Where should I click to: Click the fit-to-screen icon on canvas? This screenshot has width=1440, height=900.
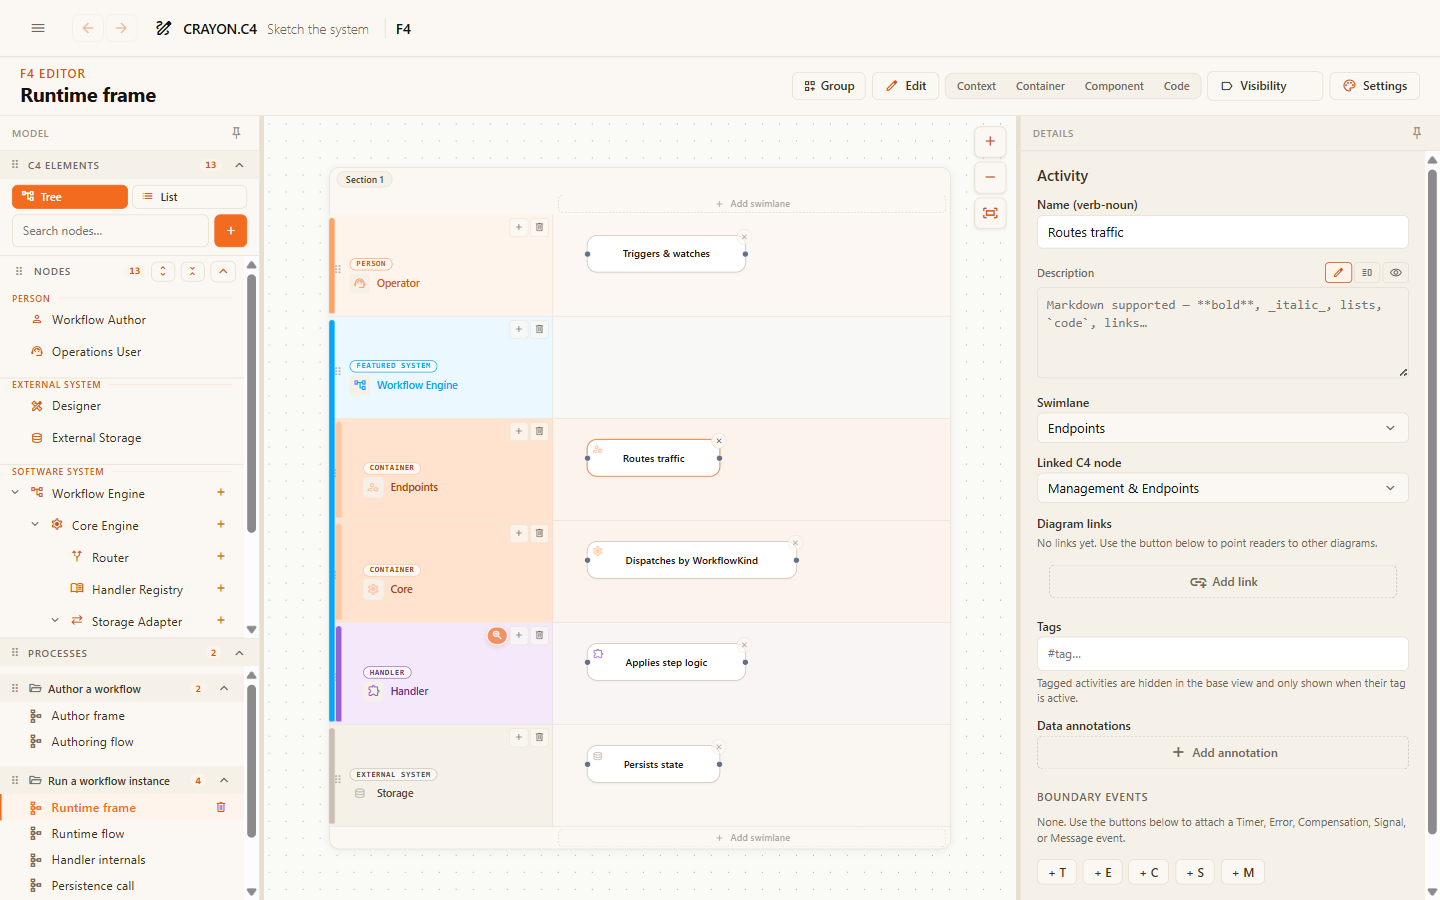point(990,213)
